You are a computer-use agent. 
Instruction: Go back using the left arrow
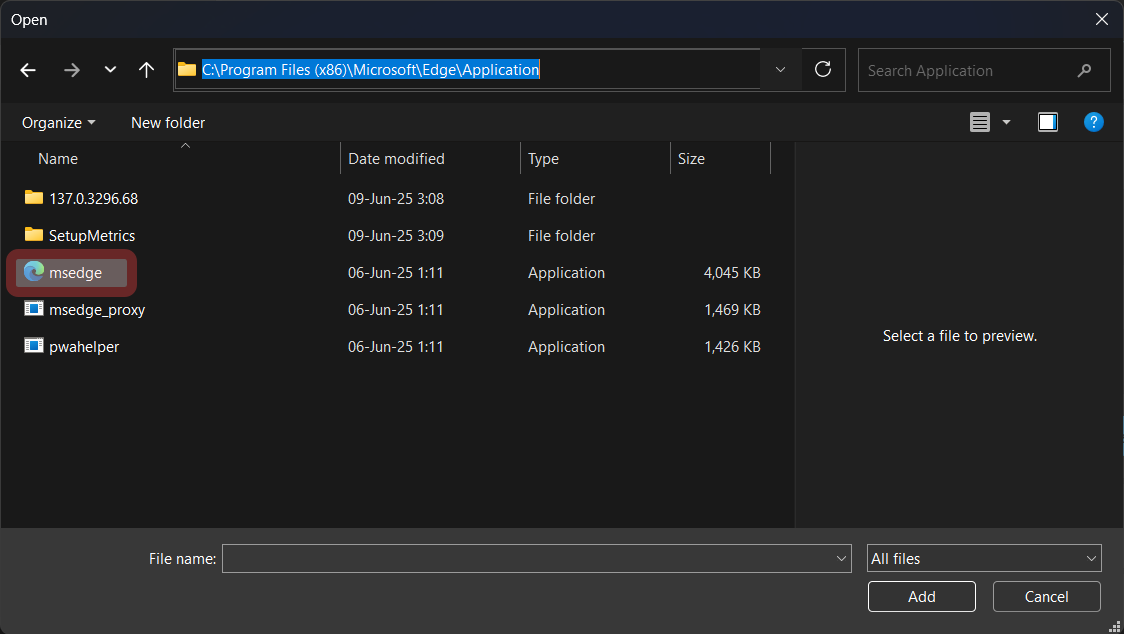[x=28, y=70]
